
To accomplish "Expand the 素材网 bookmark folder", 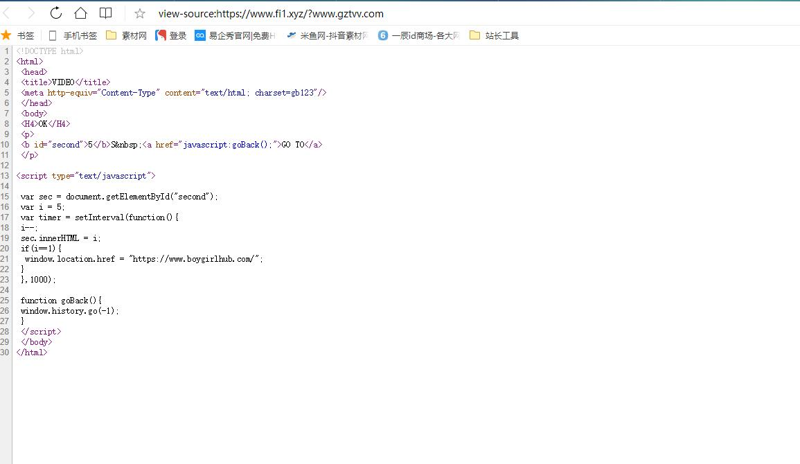I will 126,36.
